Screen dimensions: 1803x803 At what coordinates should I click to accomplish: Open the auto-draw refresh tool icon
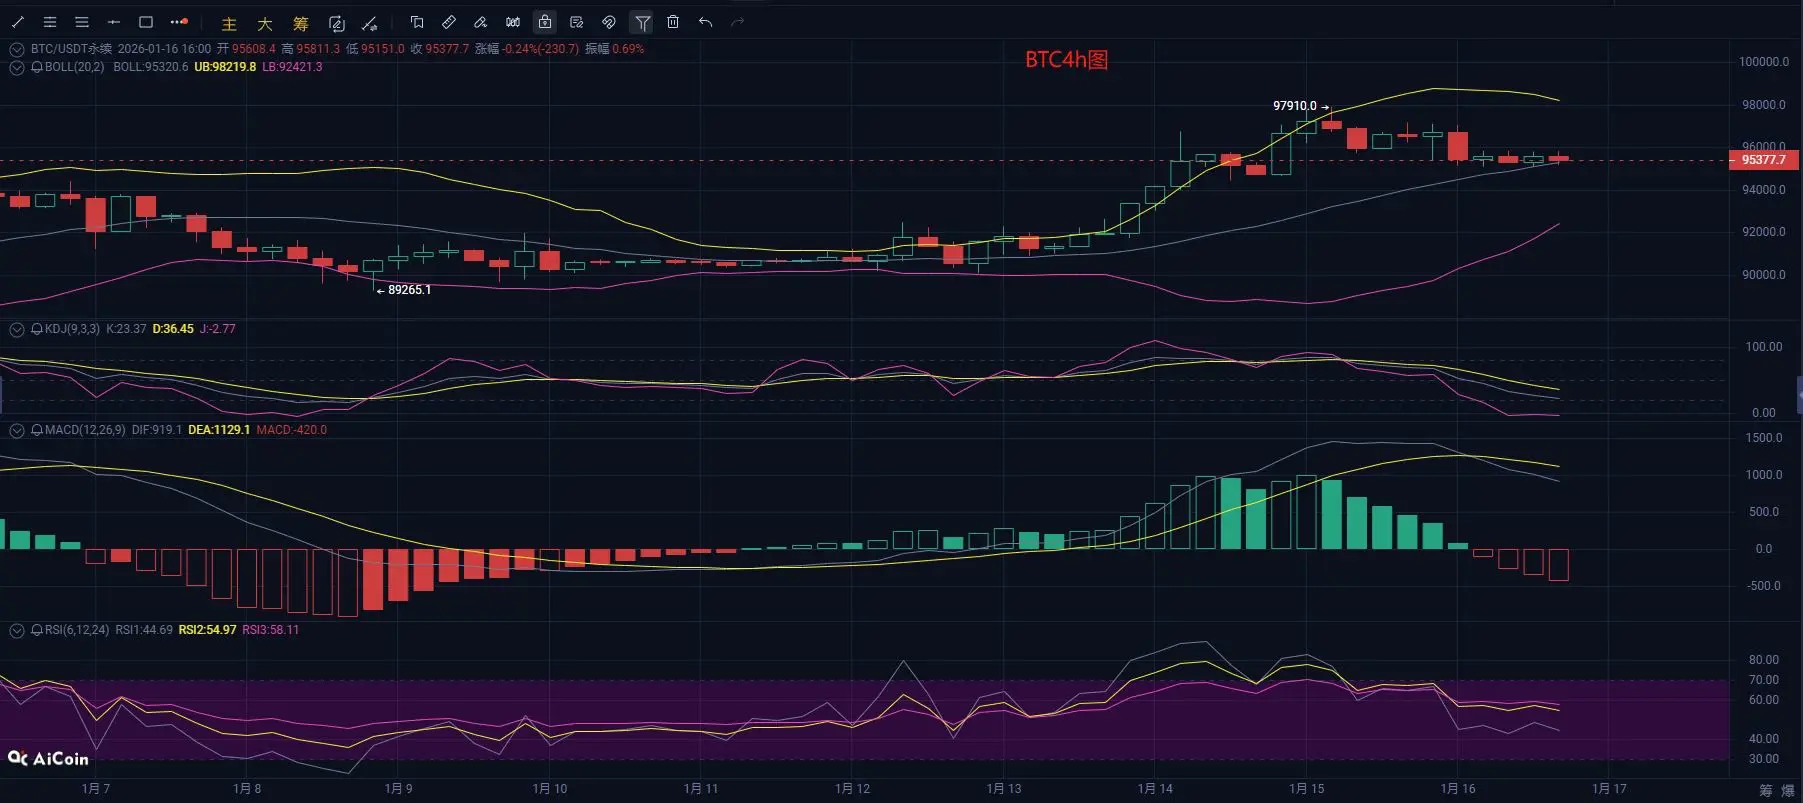[337, 23]
